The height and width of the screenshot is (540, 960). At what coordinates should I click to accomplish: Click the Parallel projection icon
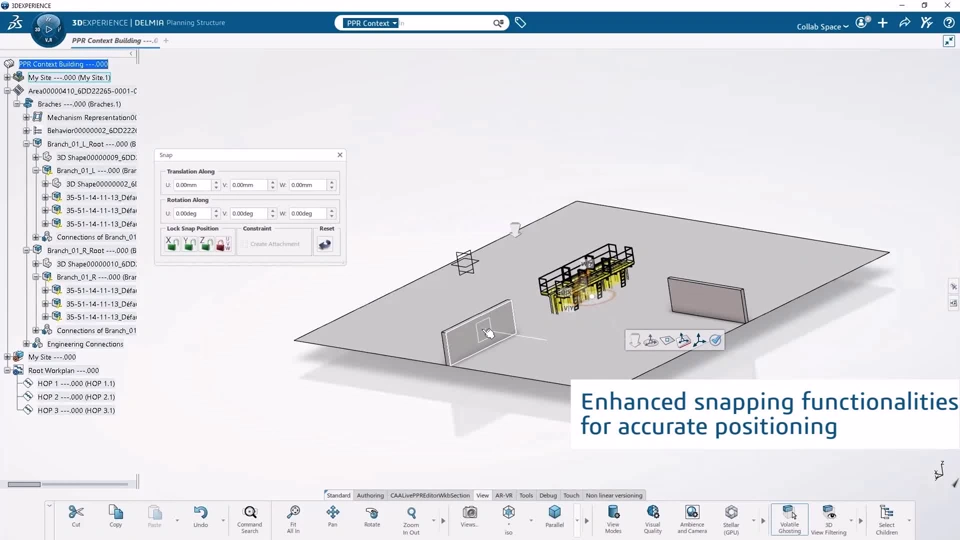[x=555, y=512]
